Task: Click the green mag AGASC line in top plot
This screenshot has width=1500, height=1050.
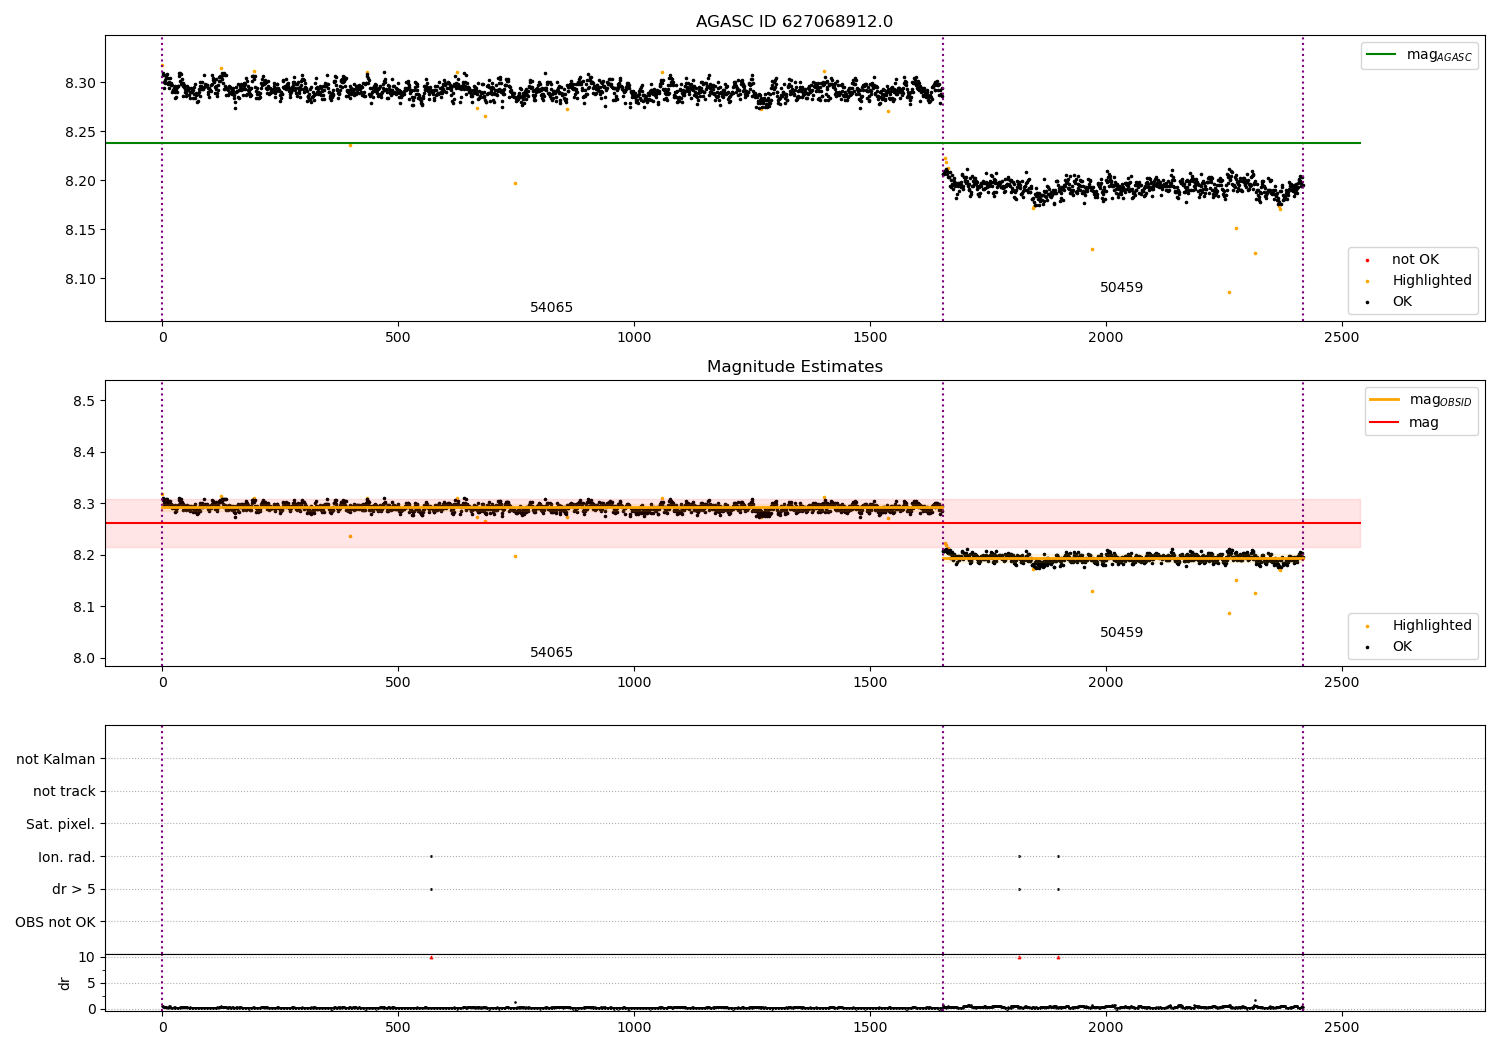Action: [732, 143]
